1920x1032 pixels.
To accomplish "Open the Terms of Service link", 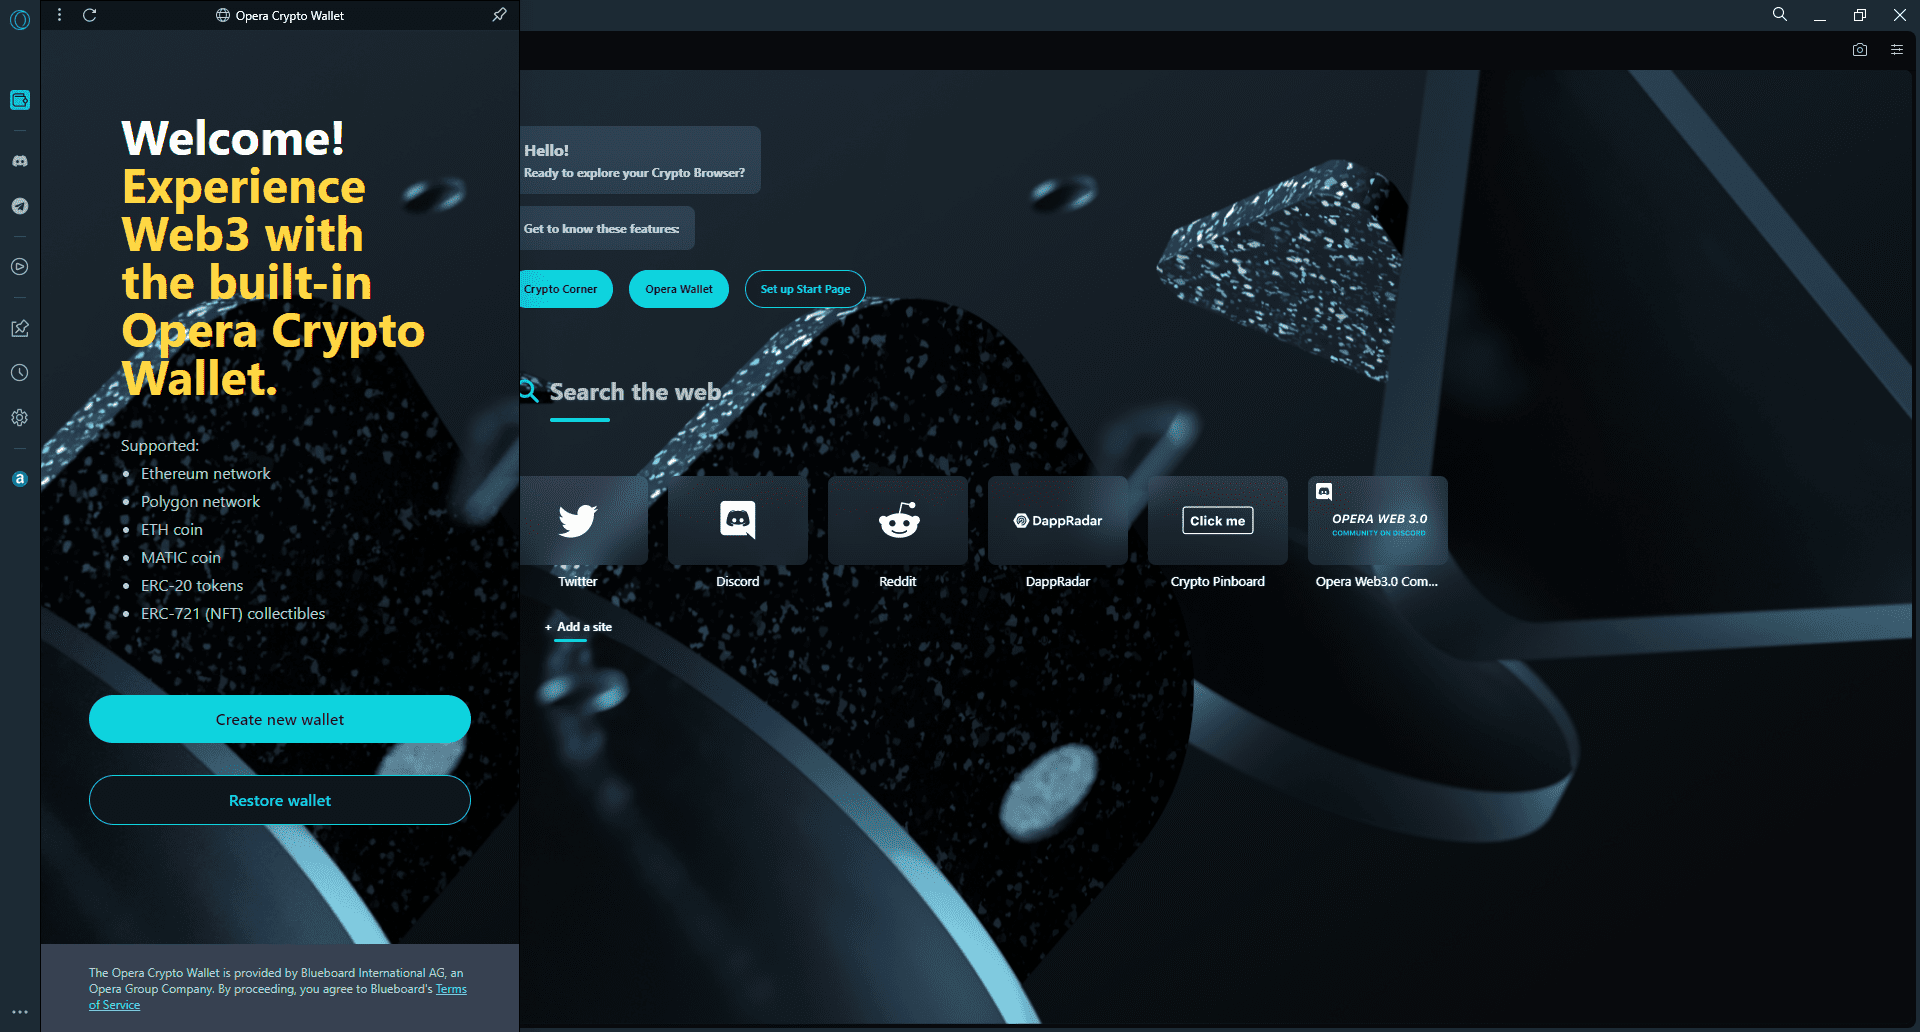I will point(451,989).
